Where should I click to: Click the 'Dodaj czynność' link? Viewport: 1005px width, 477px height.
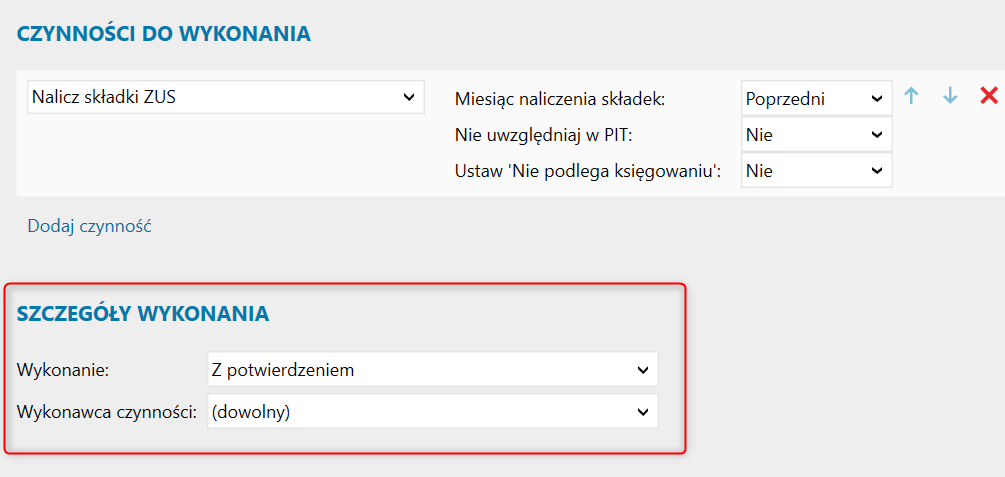(x=89, y=226)
